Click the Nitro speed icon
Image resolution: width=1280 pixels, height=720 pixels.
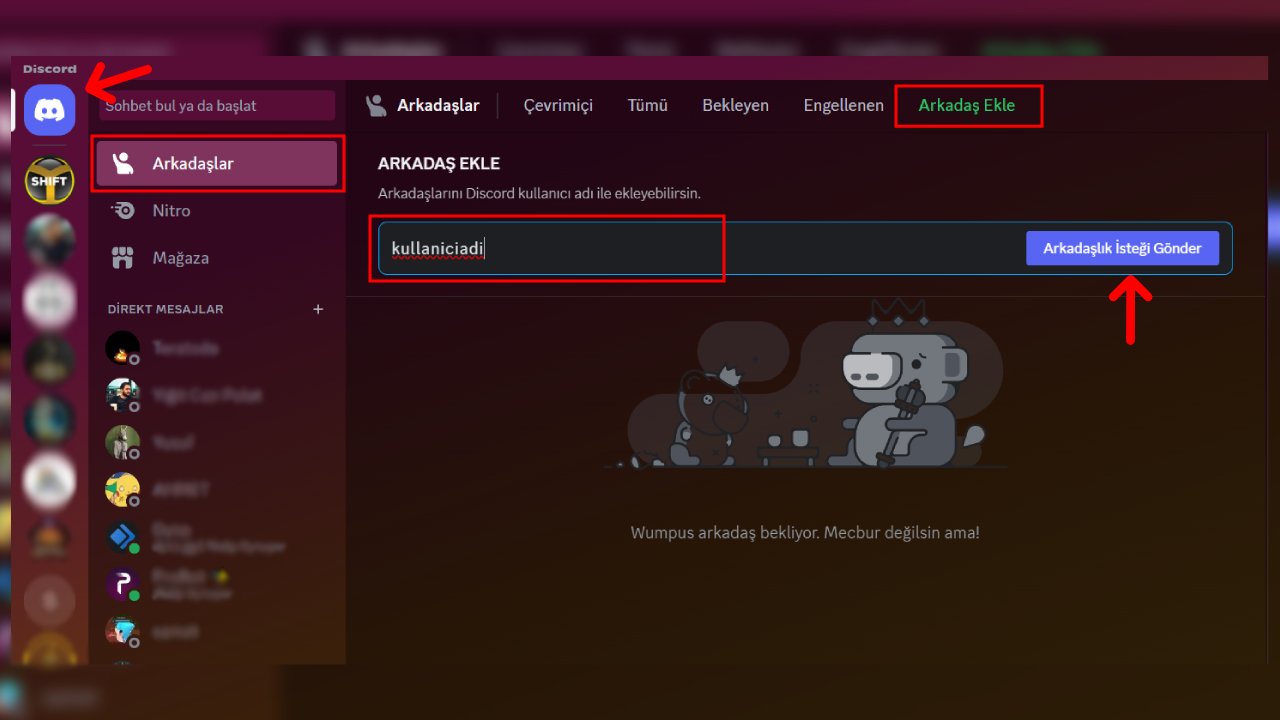point(123,210)
